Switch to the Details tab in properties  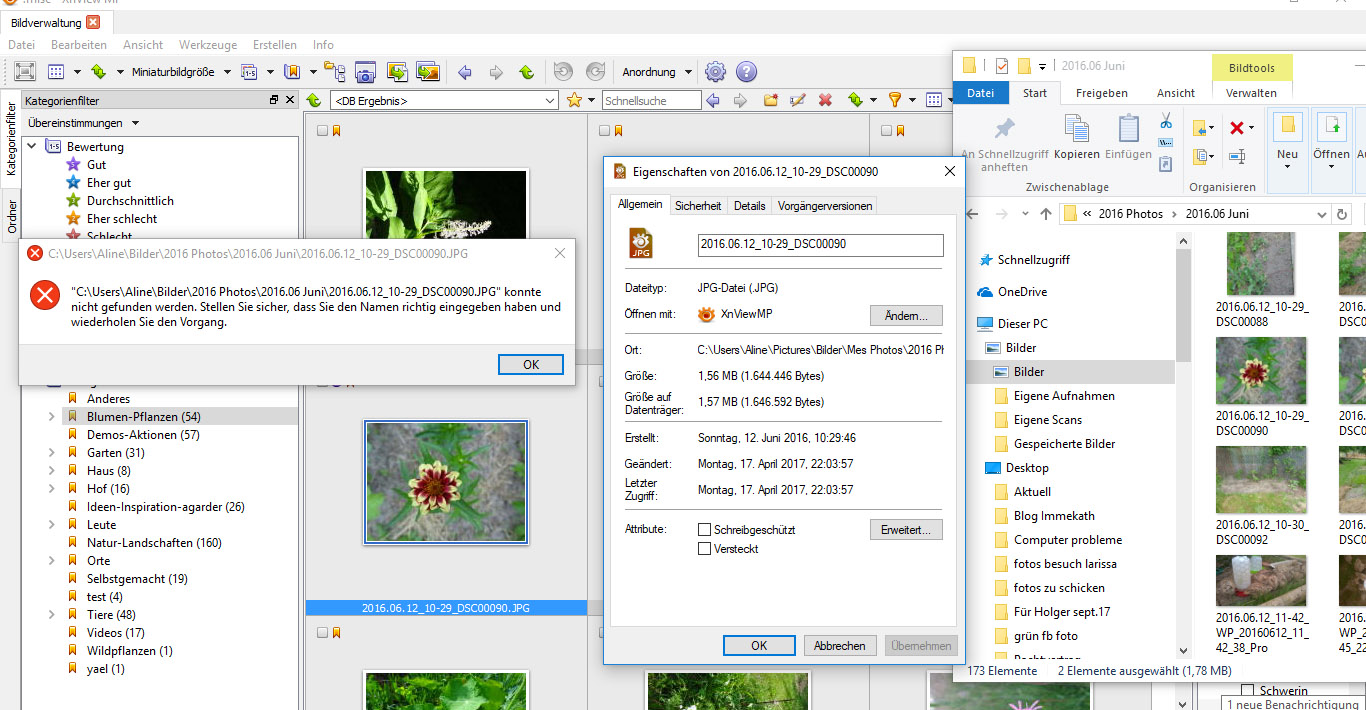[749, 206]
